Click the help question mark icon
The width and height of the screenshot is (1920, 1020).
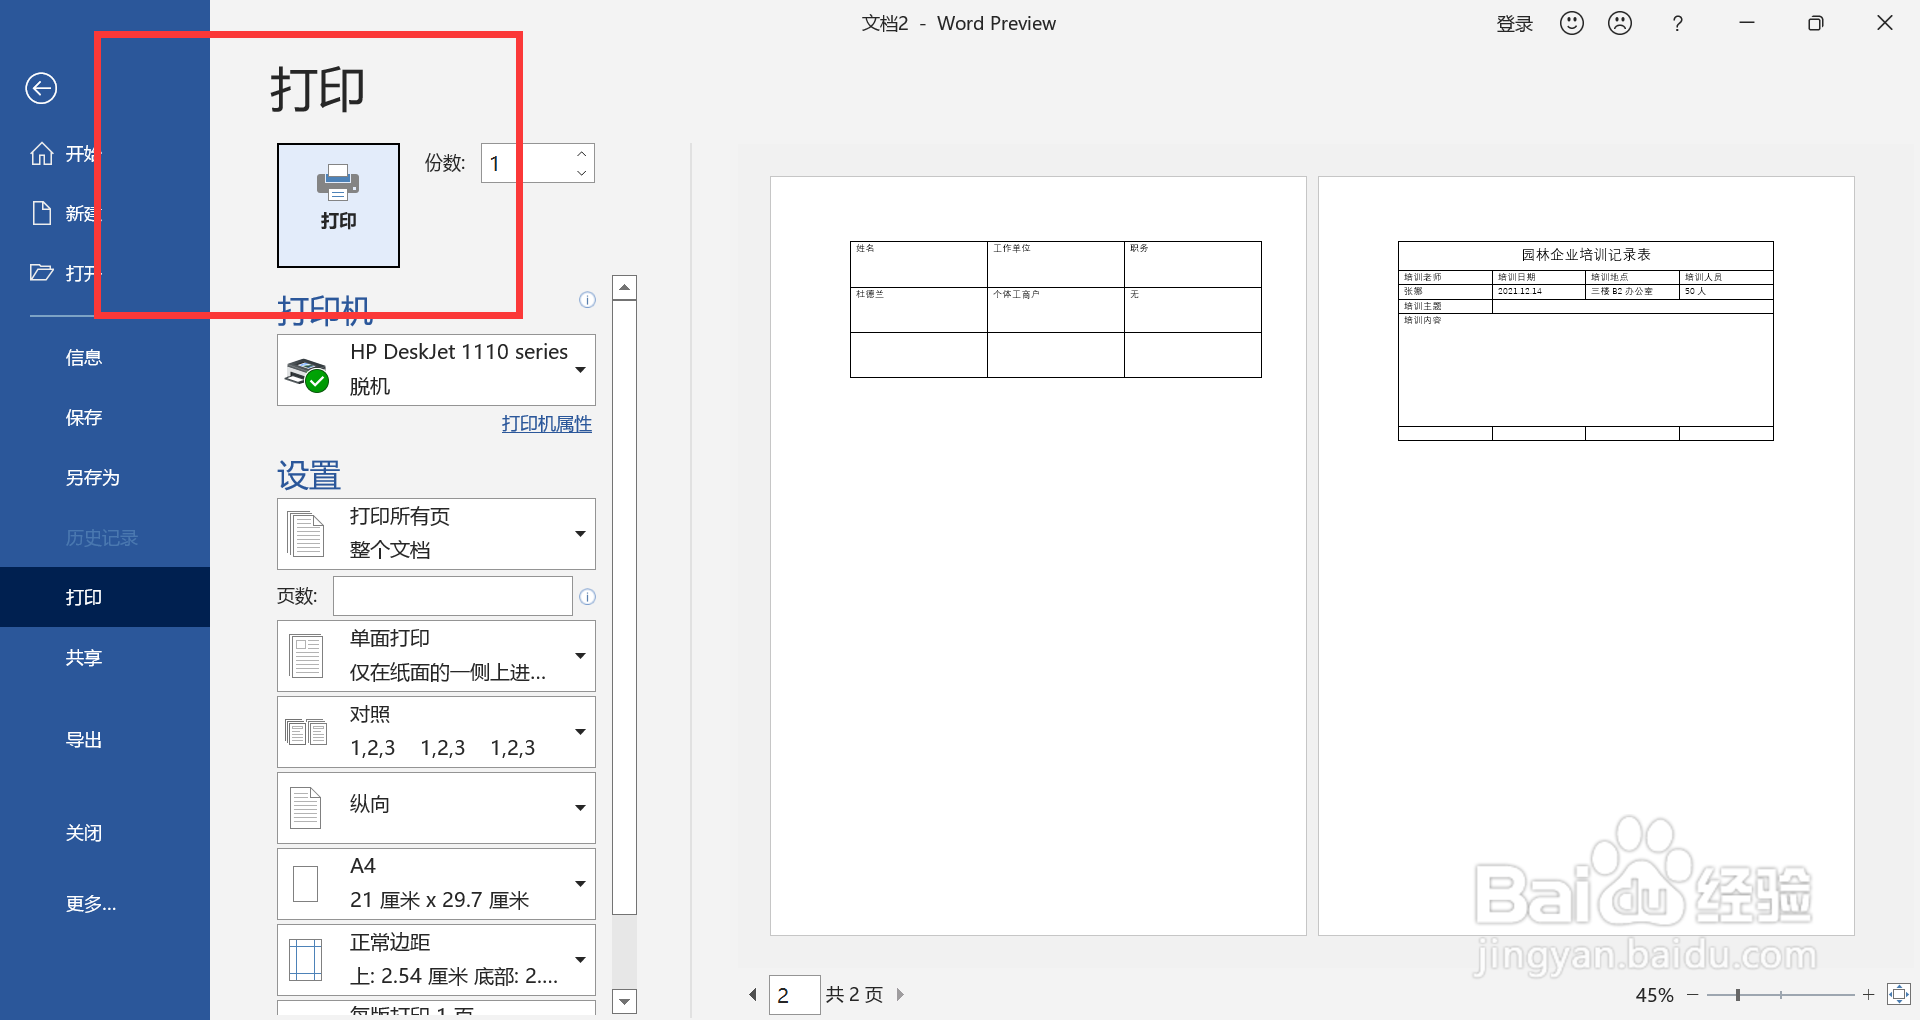[x=1678, y=24]
